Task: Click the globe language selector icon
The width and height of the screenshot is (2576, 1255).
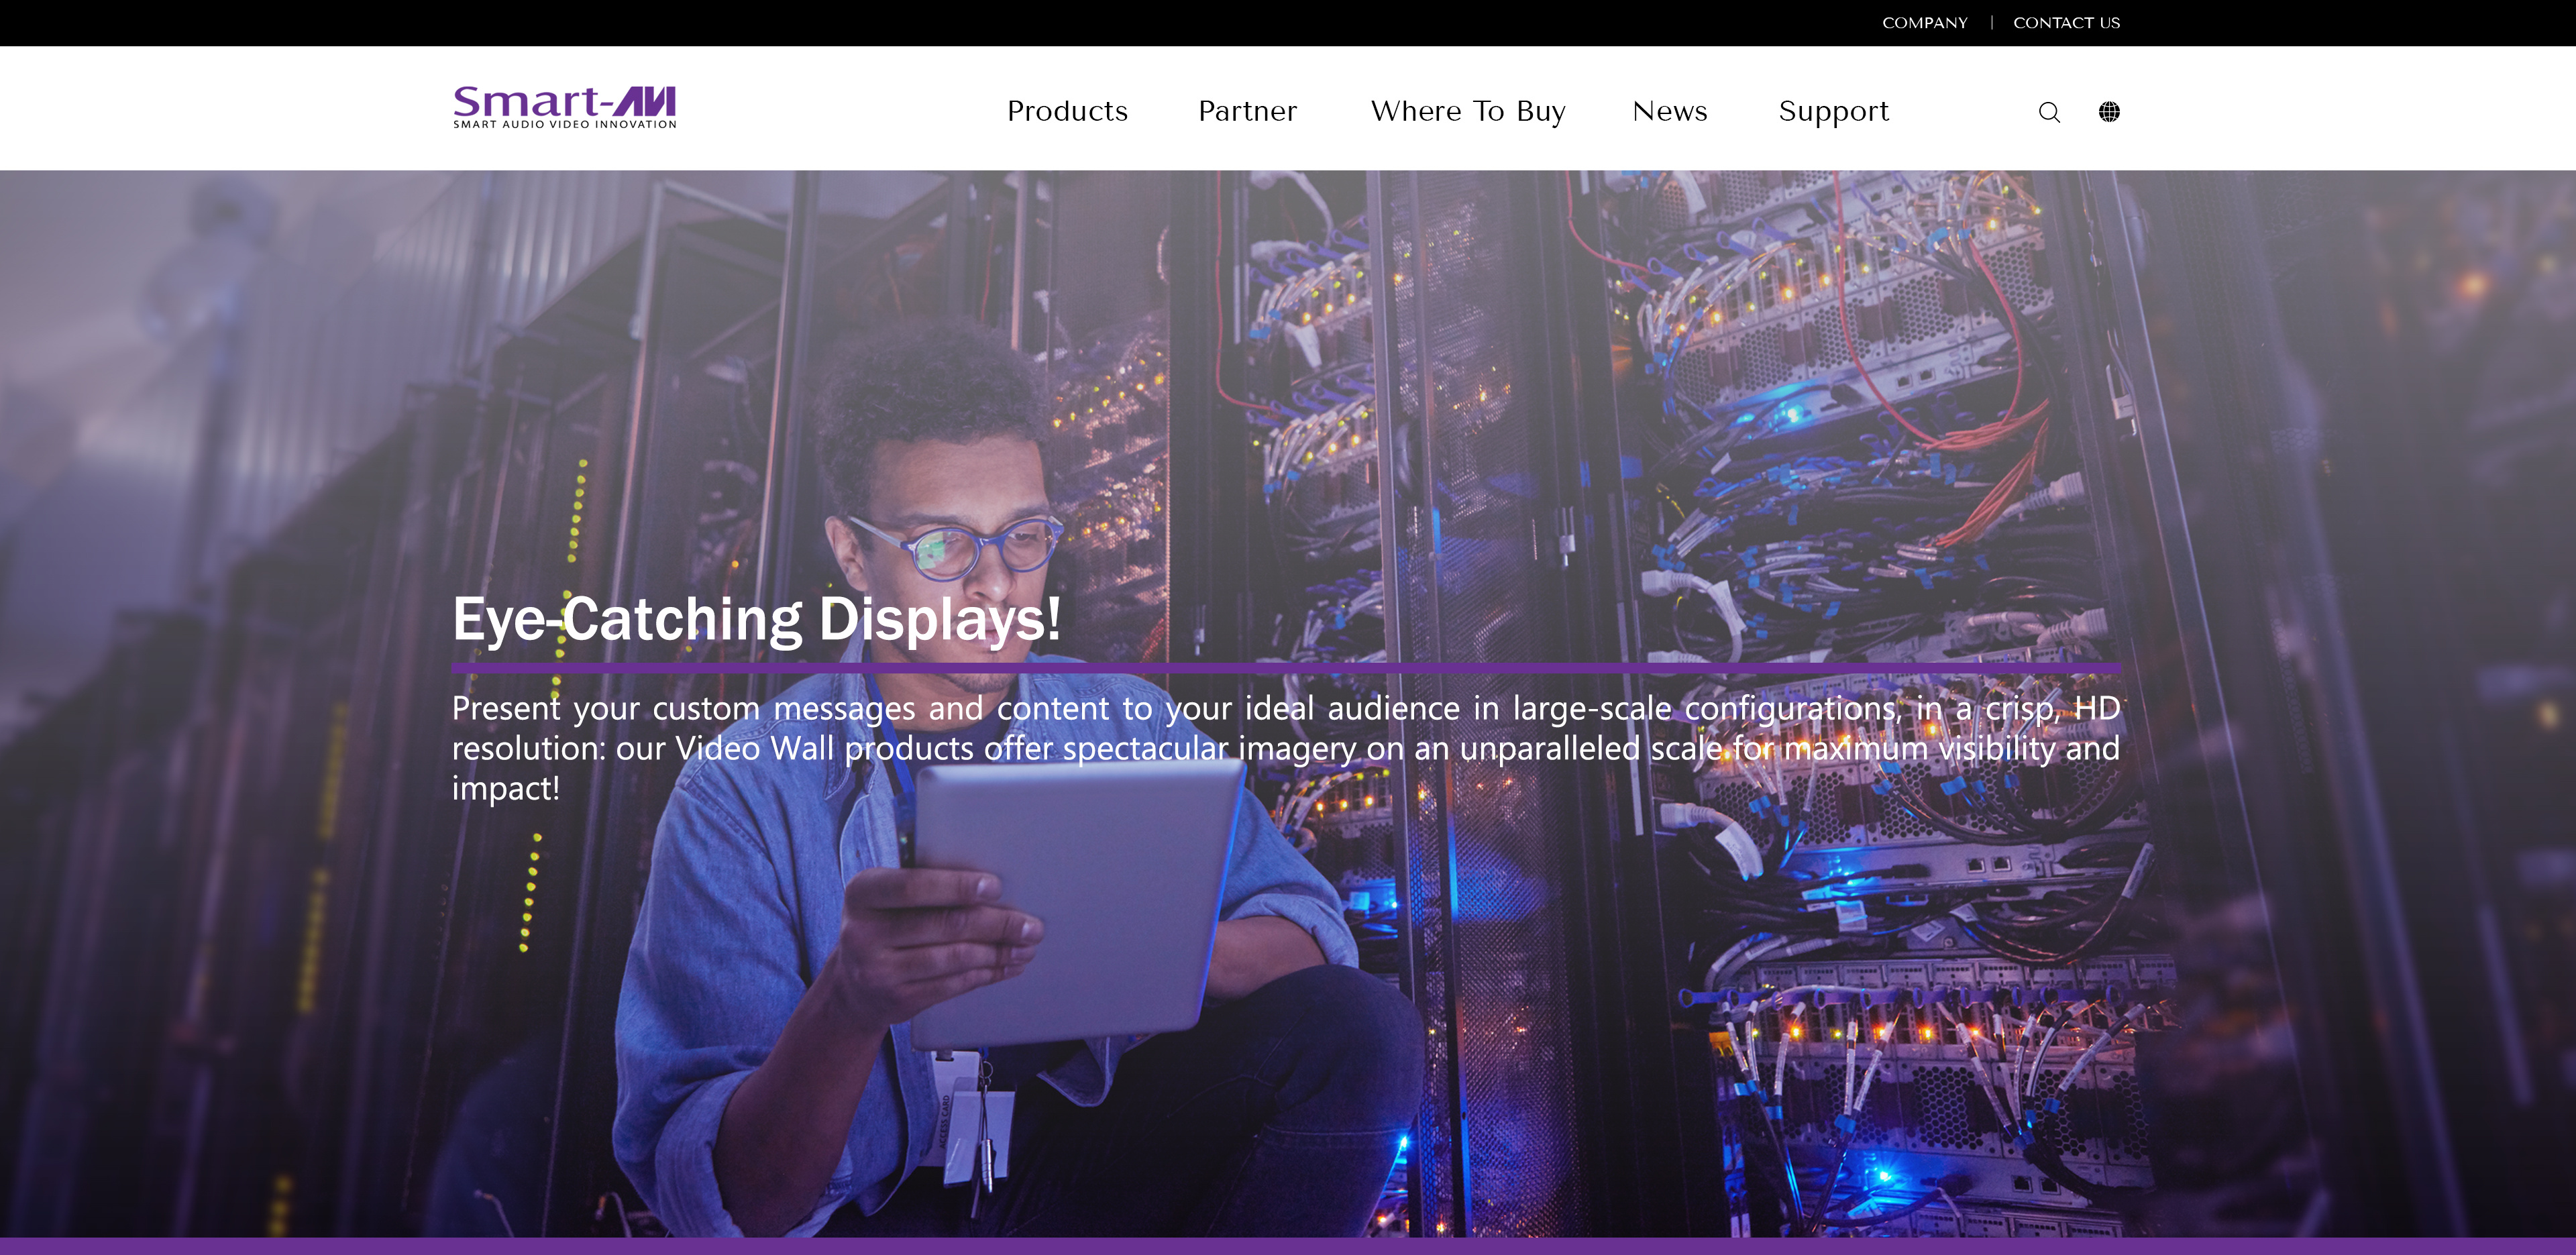Action: pyautogui.click(x=2109, y=112)
